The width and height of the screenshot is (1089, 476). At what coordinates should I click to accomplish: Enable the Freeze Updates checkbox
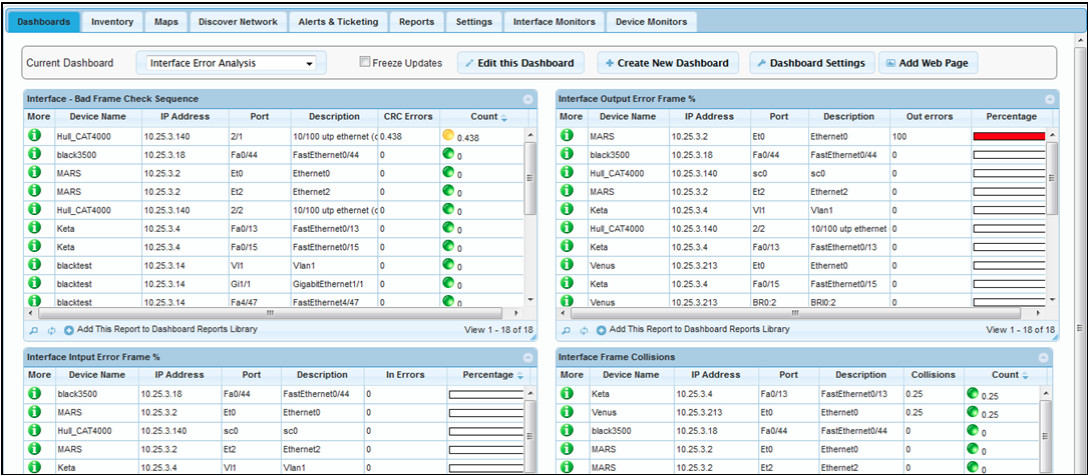coord(365,62)
